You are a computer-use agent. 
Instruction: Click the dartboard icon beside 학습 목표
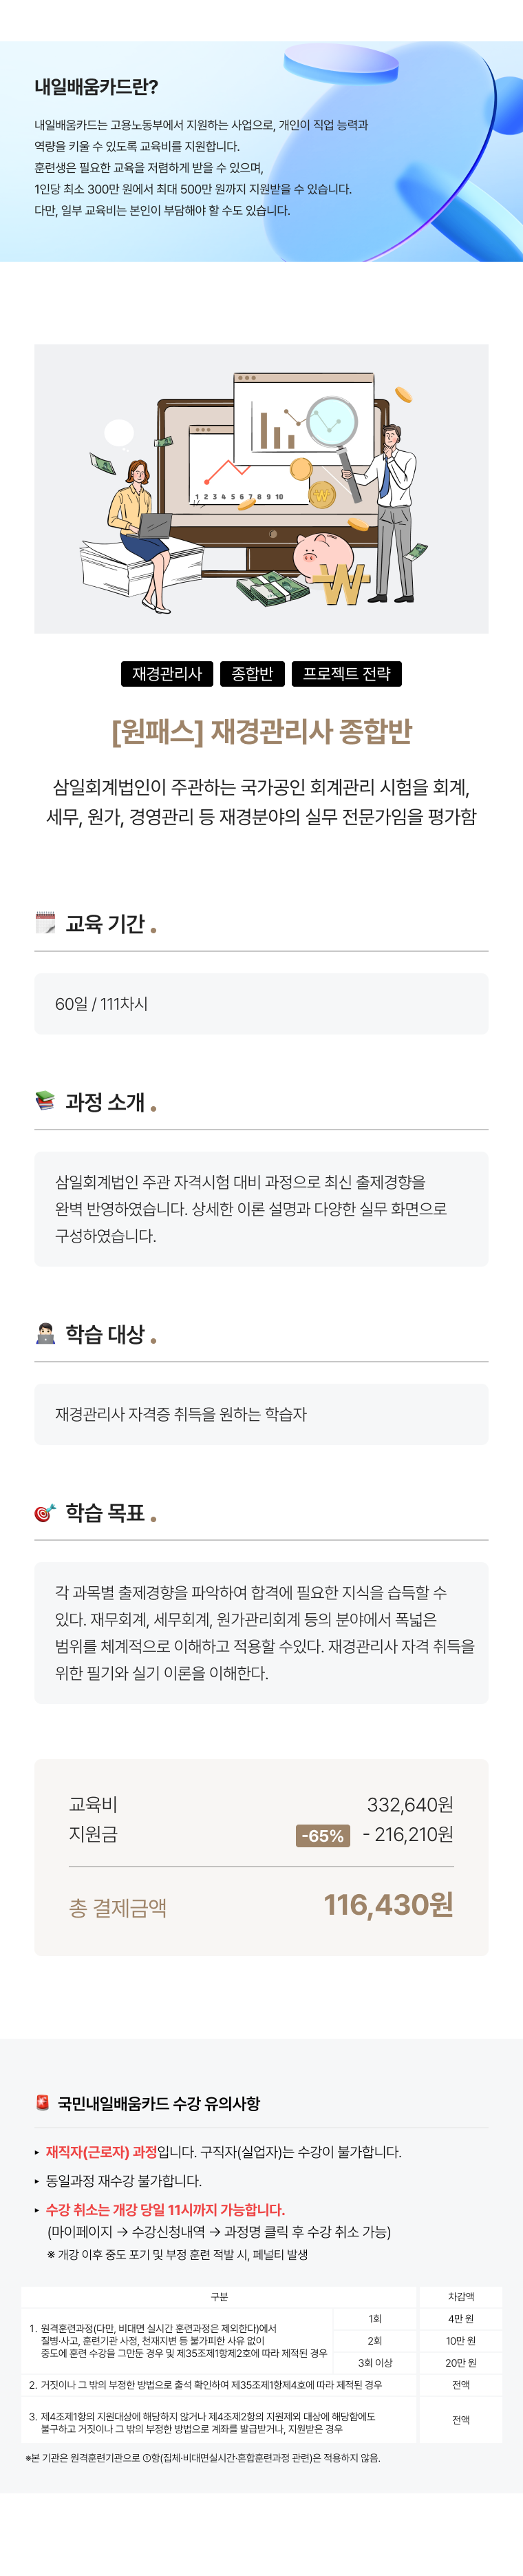(45, 1512)
